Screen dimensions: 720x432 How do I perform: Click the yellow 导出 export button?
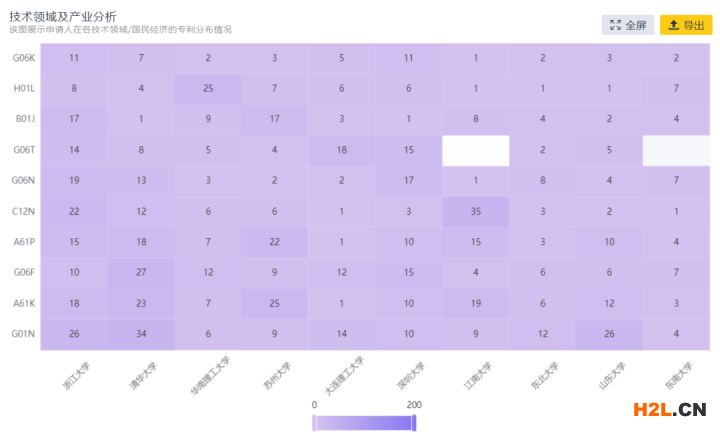coord(686,25)
